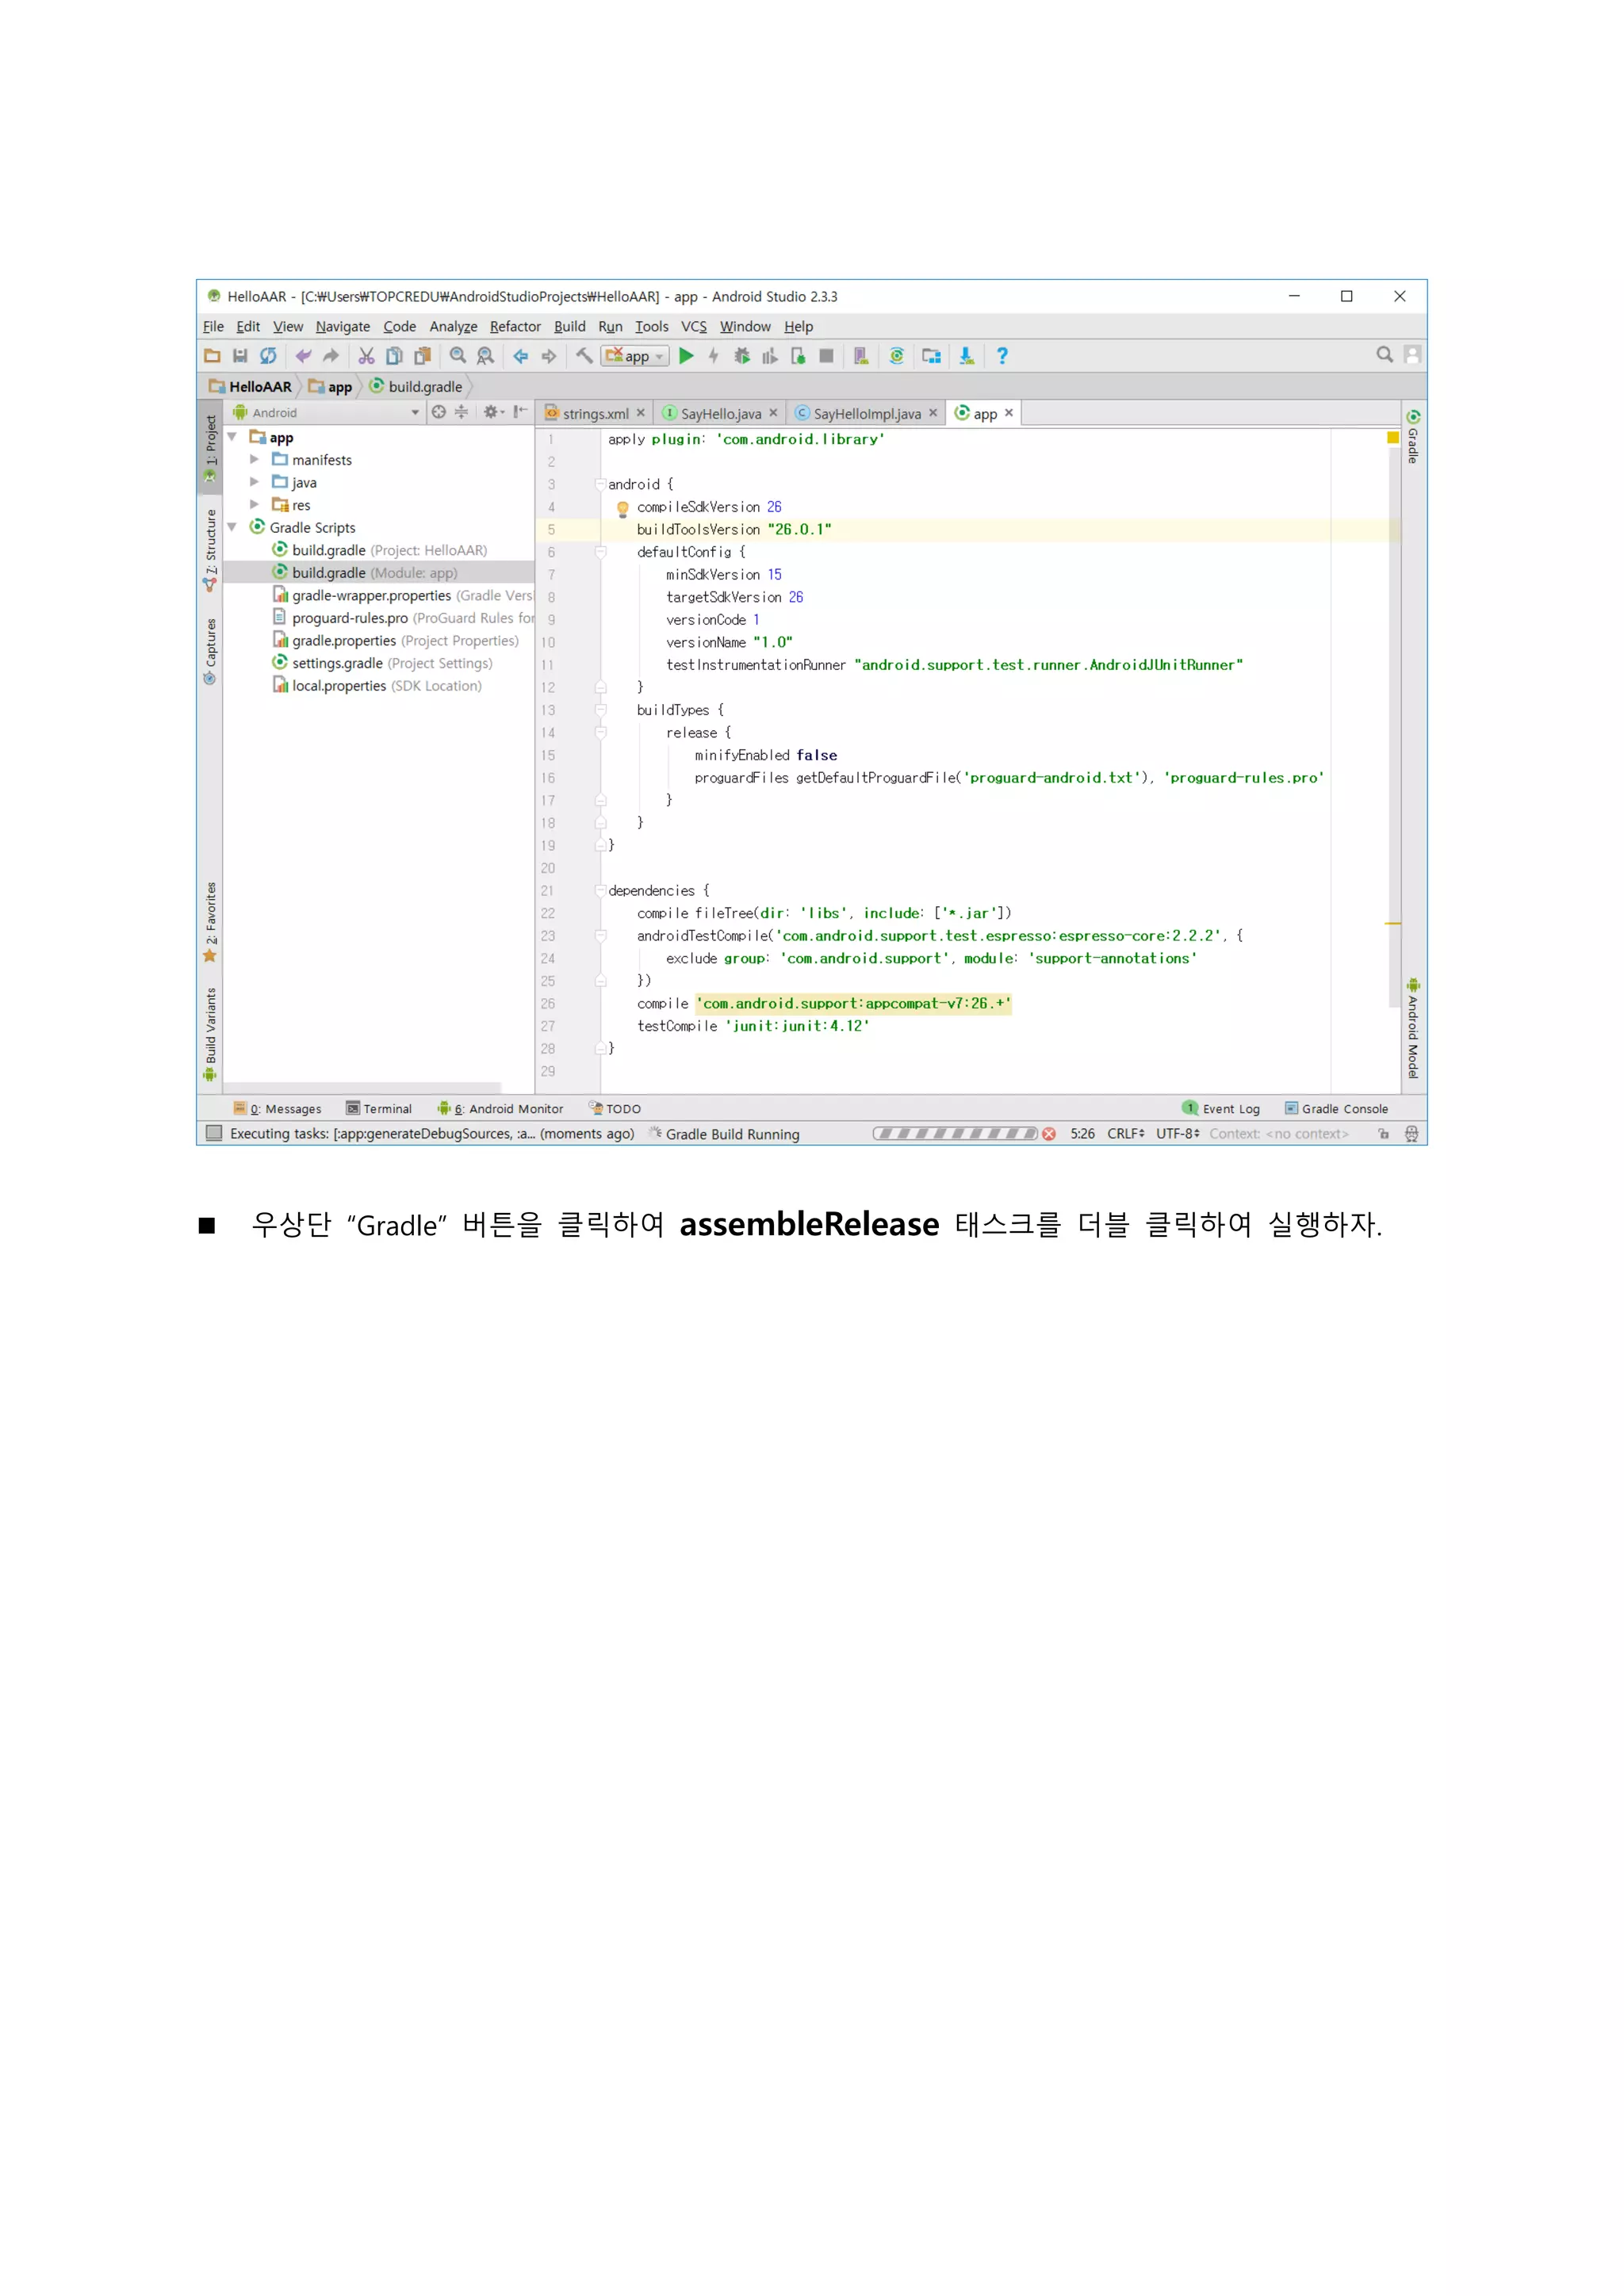
Task: Click the SDK Manager download icon
Action: click(966, 356)
